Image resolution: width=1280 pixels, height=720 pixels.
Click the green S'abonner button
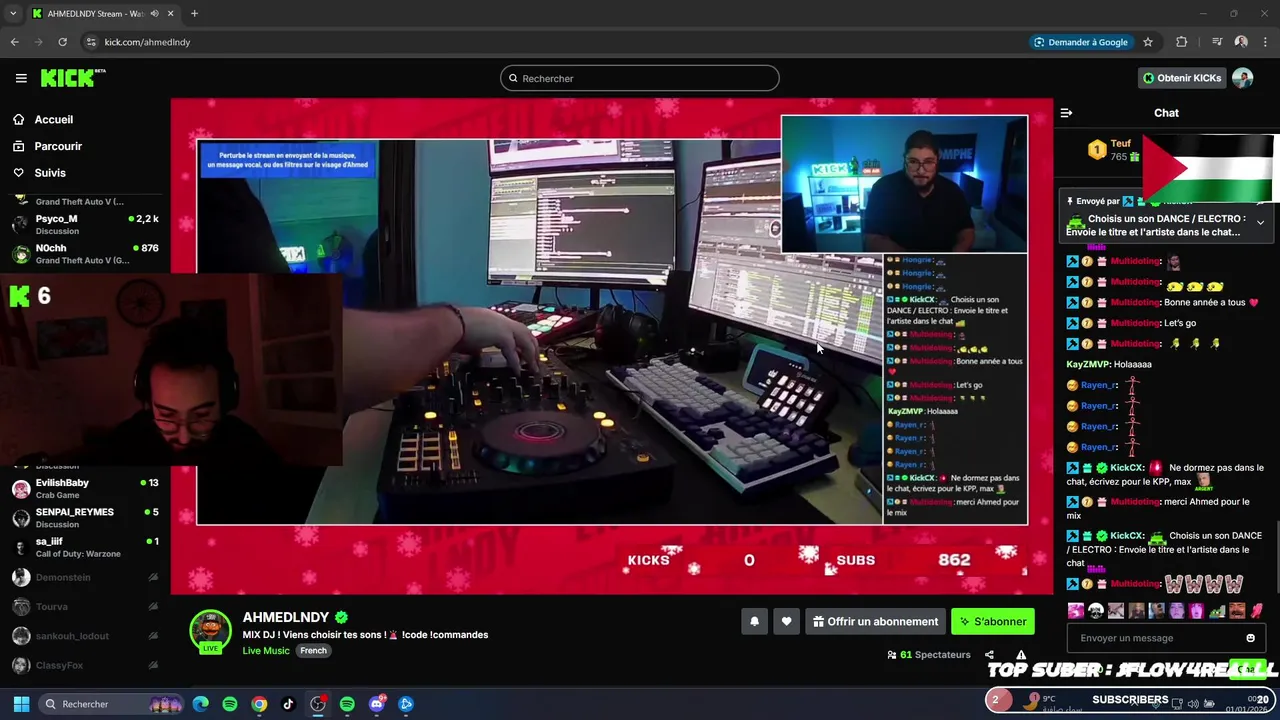pos(993,621)
